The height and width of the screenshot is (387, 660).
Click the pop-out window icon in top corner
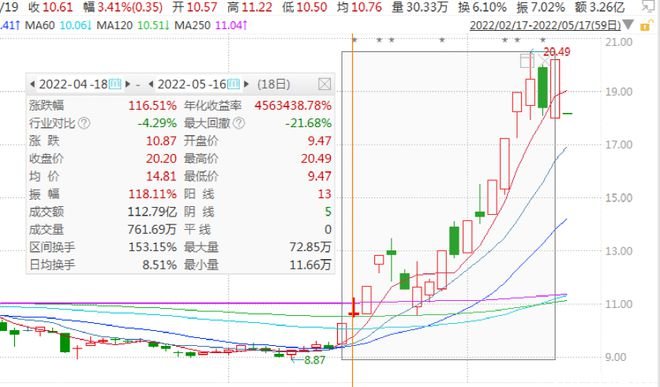pos(649,6)
